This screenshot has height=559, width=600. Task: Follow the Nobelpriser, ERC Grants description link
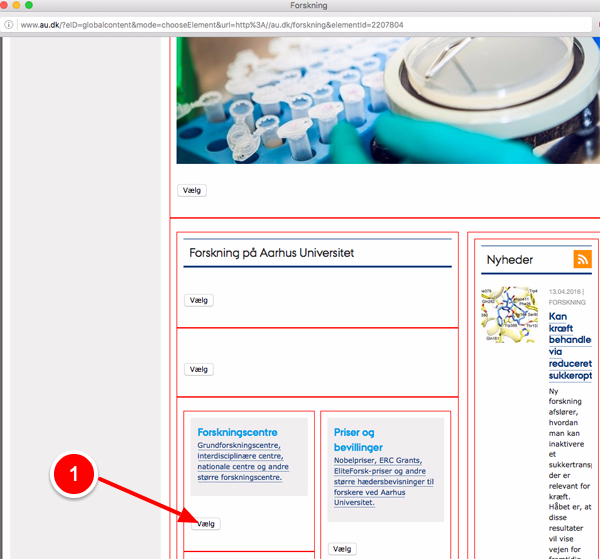[384, 482]
